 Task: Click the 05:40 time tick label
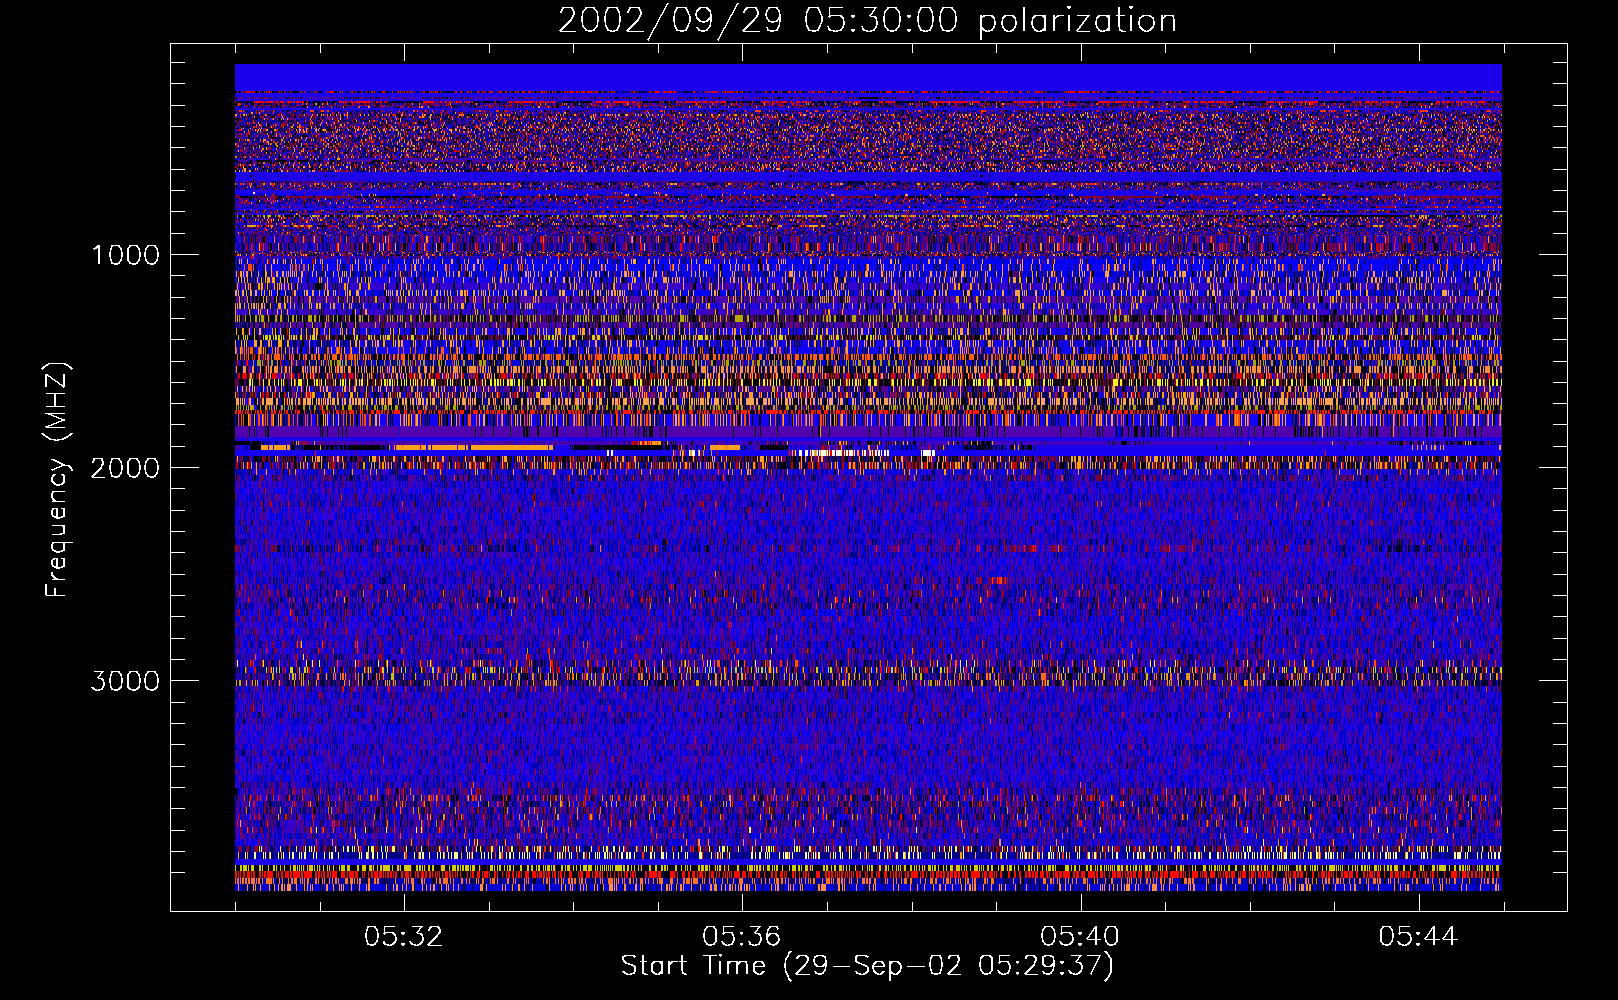(1080, 937)
